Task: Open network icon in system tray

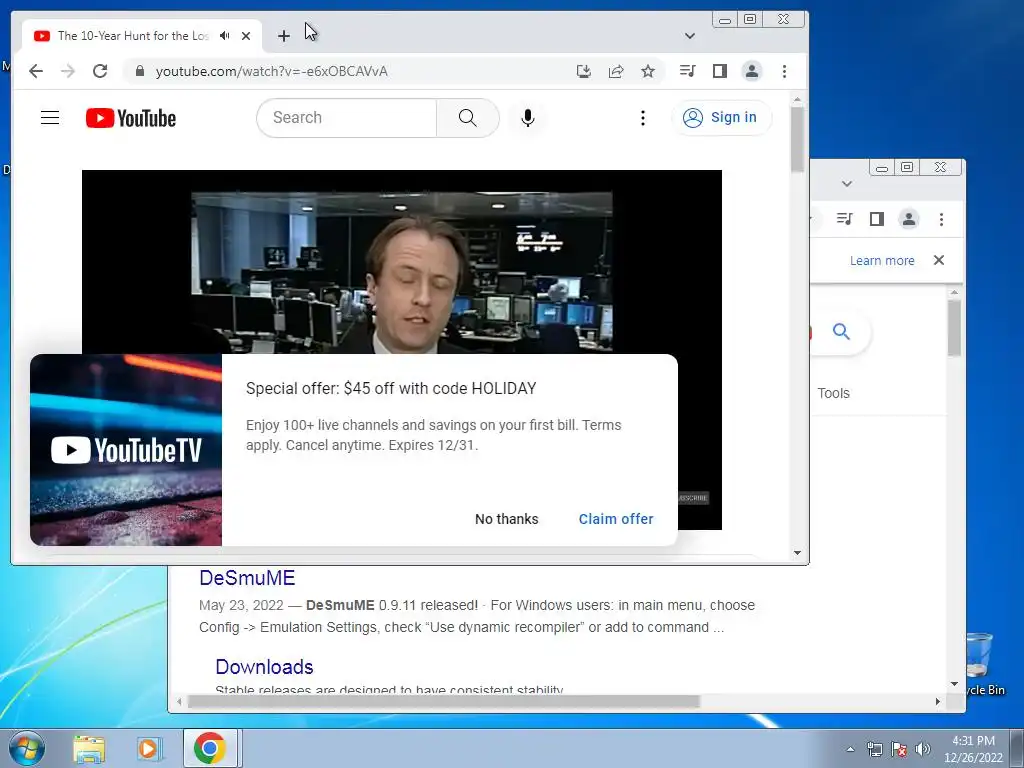Action: (874, 749)
